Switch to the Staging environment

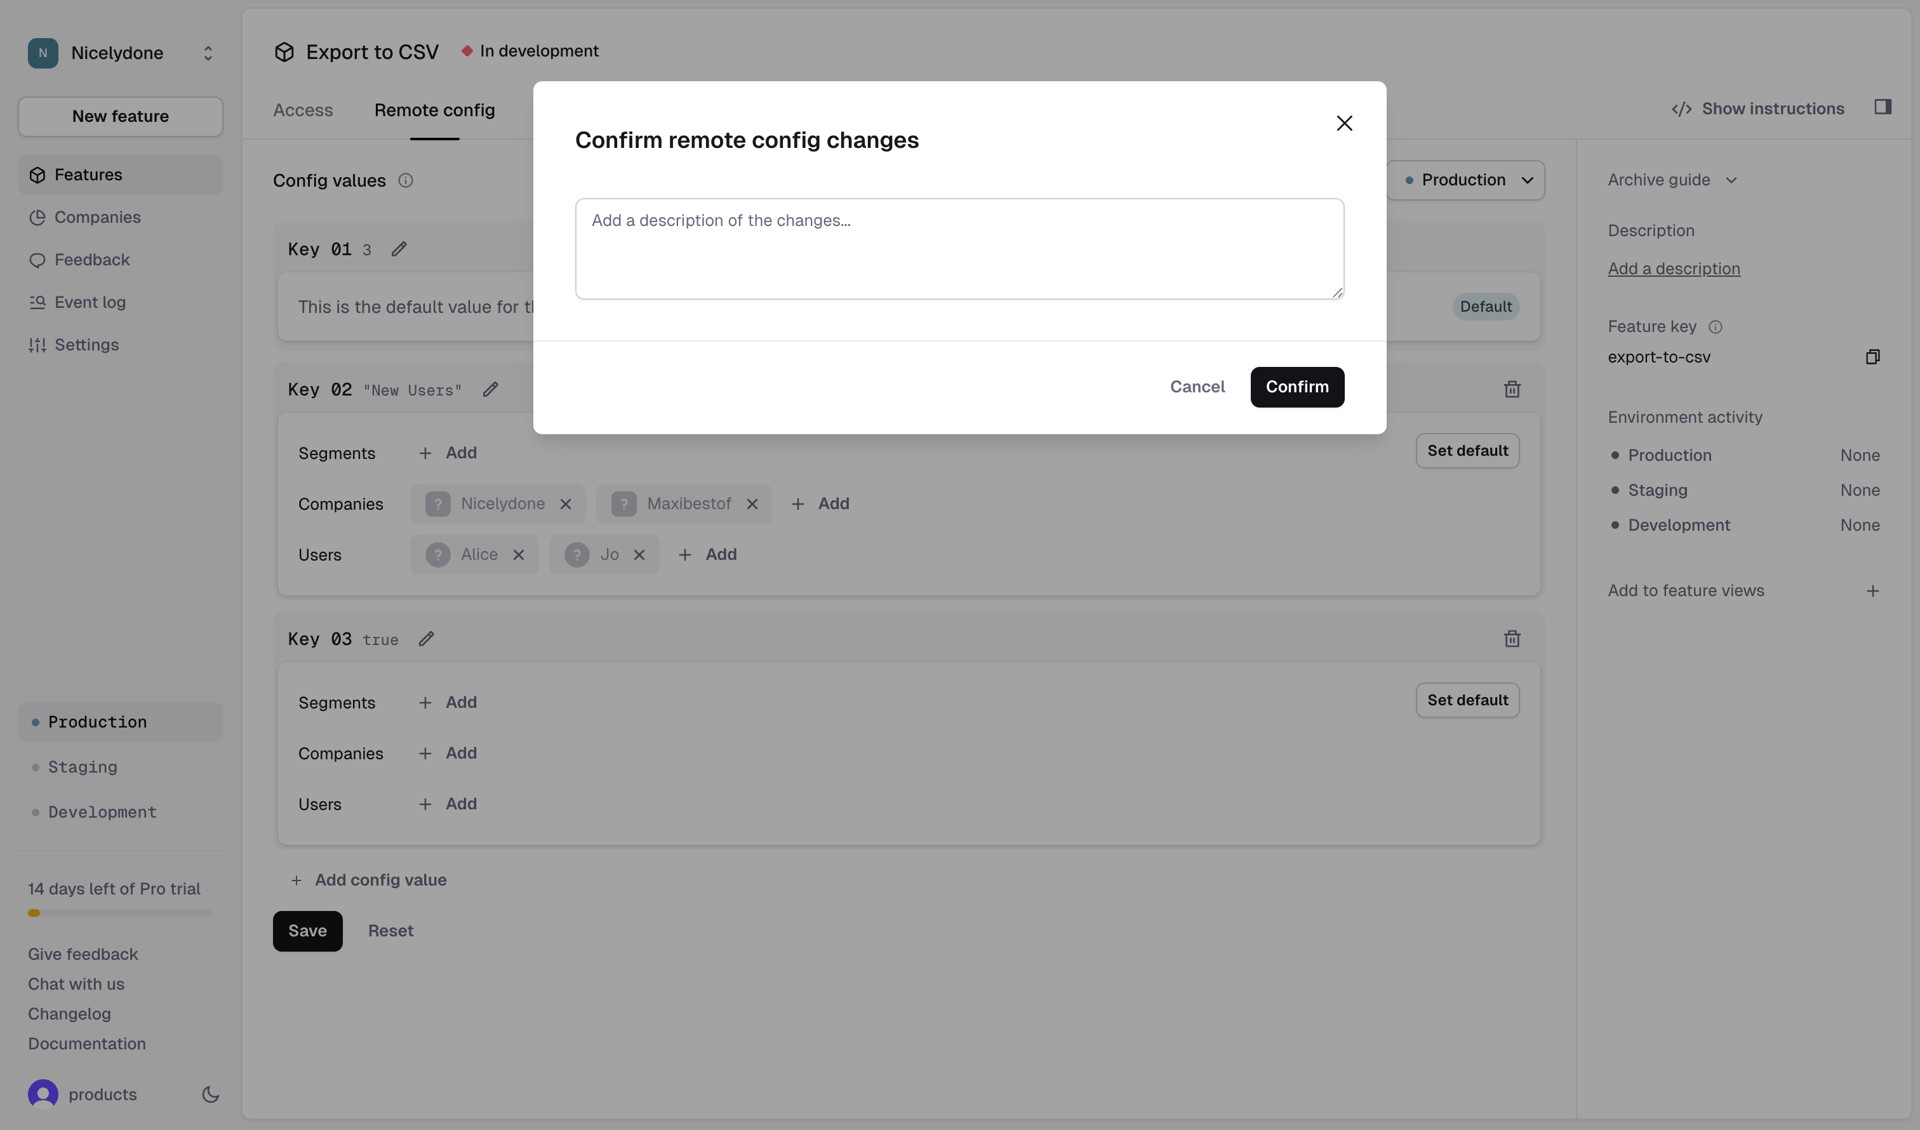(81, 767)
